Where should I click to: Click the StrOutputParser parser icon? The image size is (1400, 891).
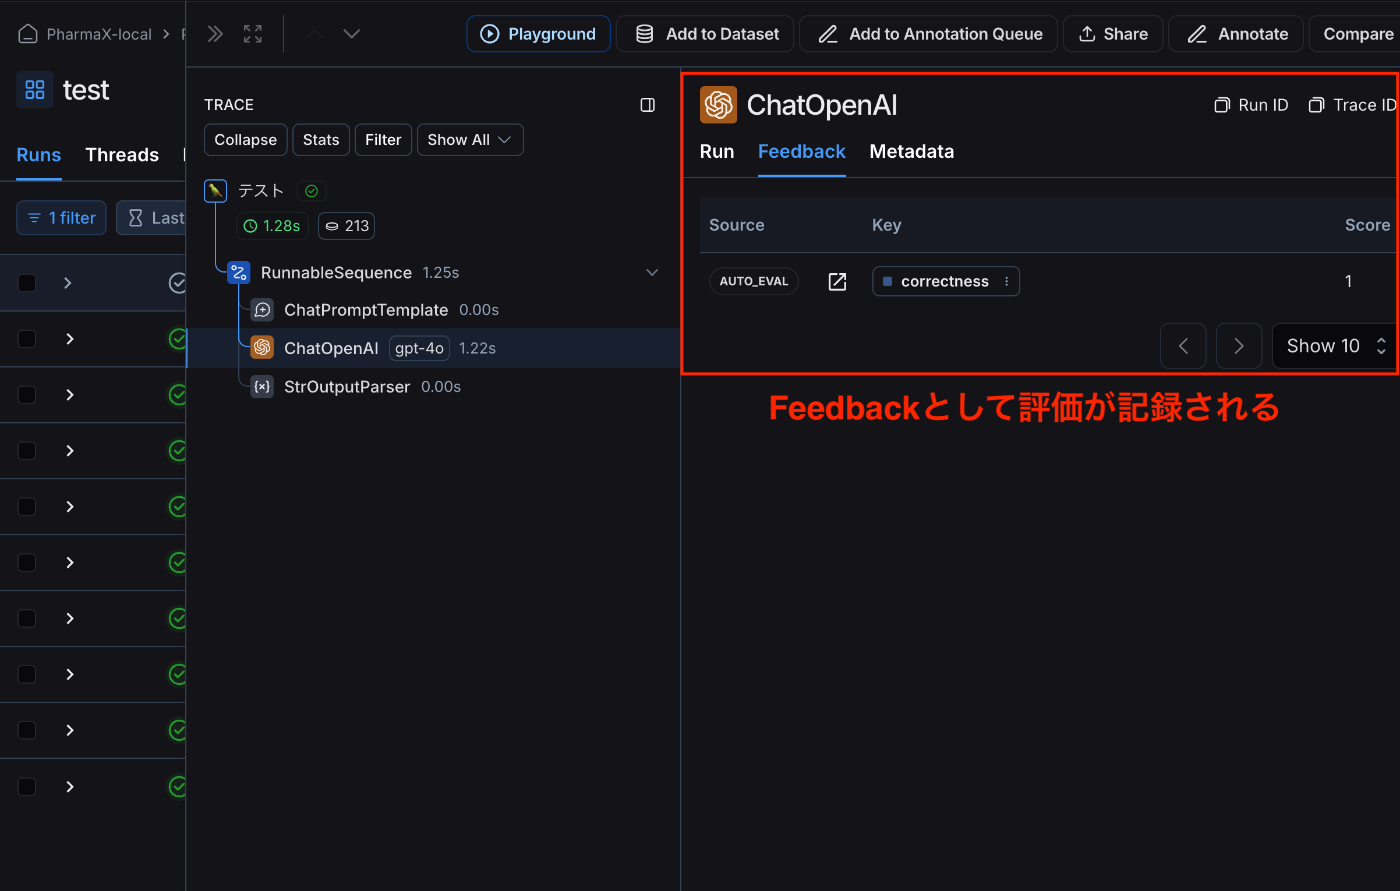262,386
